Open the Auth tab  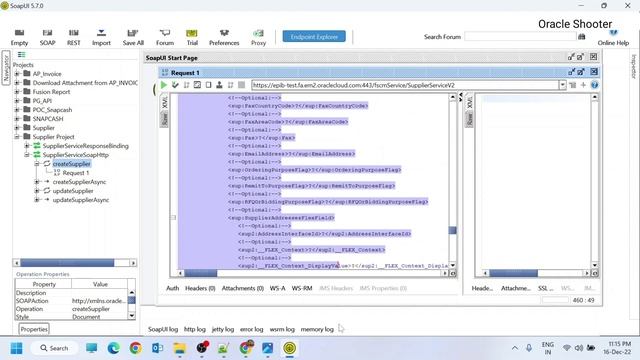click(173, 288)
